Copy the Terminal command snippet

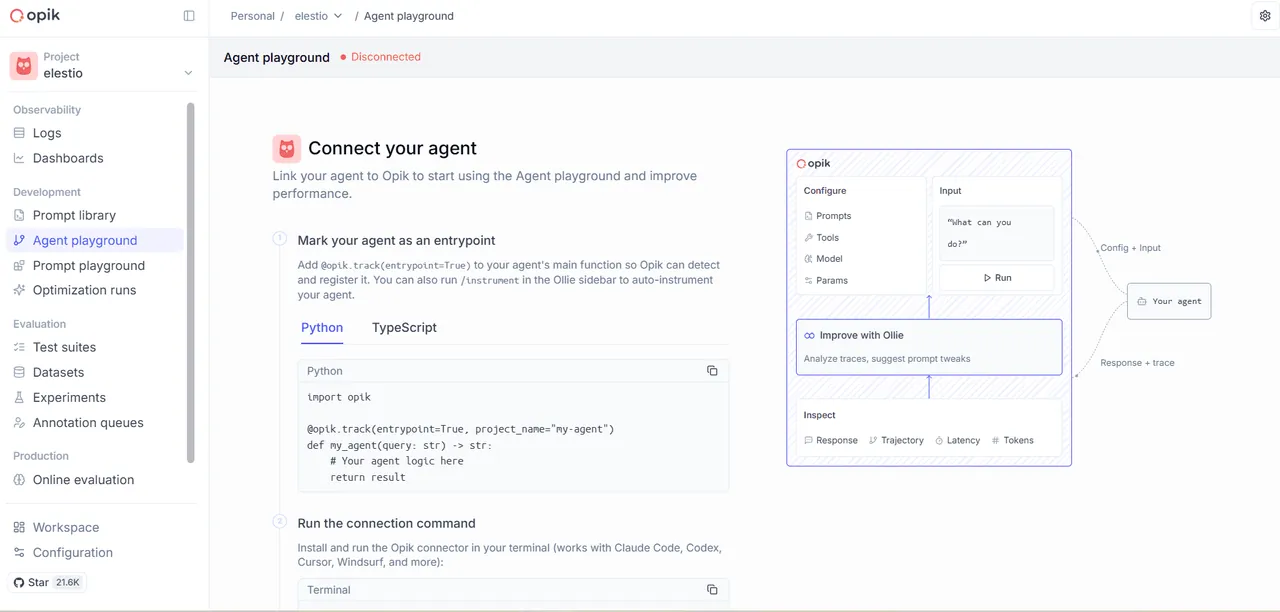click(712, 590)
